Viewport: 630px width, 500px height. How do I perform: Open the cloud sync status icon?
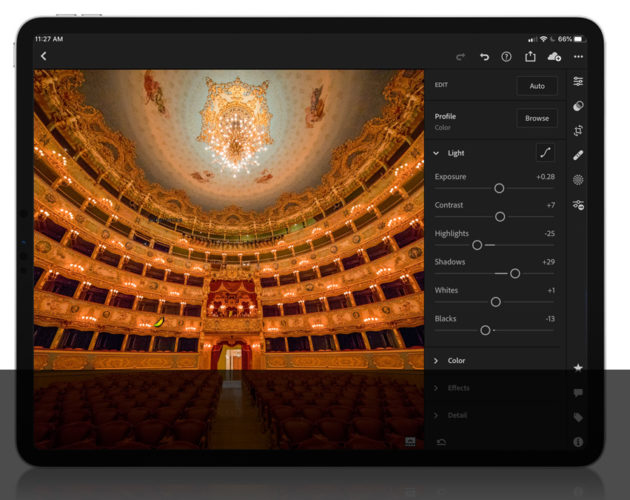tap(554, 56)
